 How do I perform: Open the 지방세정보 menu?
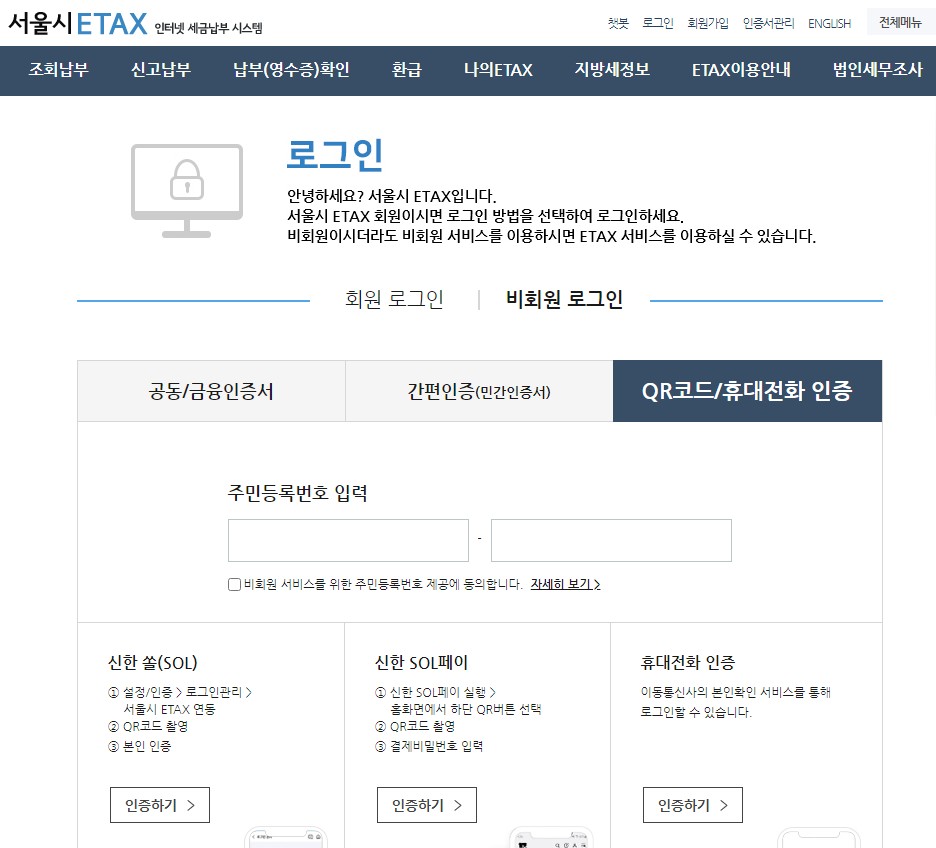(x=611, y=71)
